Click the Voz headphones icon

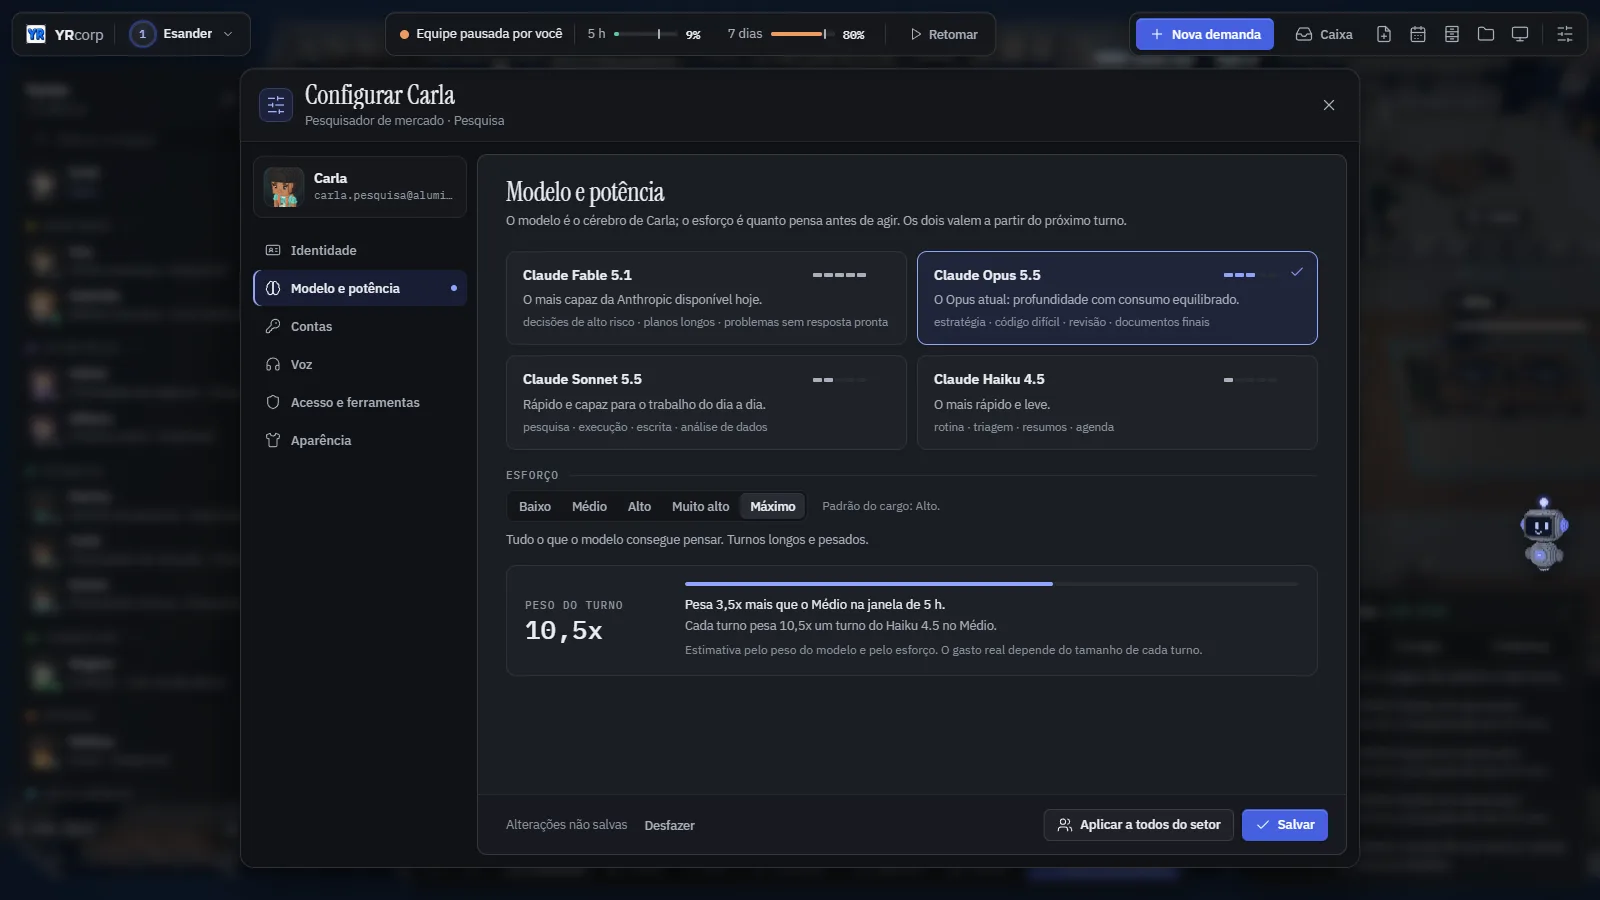pos(273,364)
